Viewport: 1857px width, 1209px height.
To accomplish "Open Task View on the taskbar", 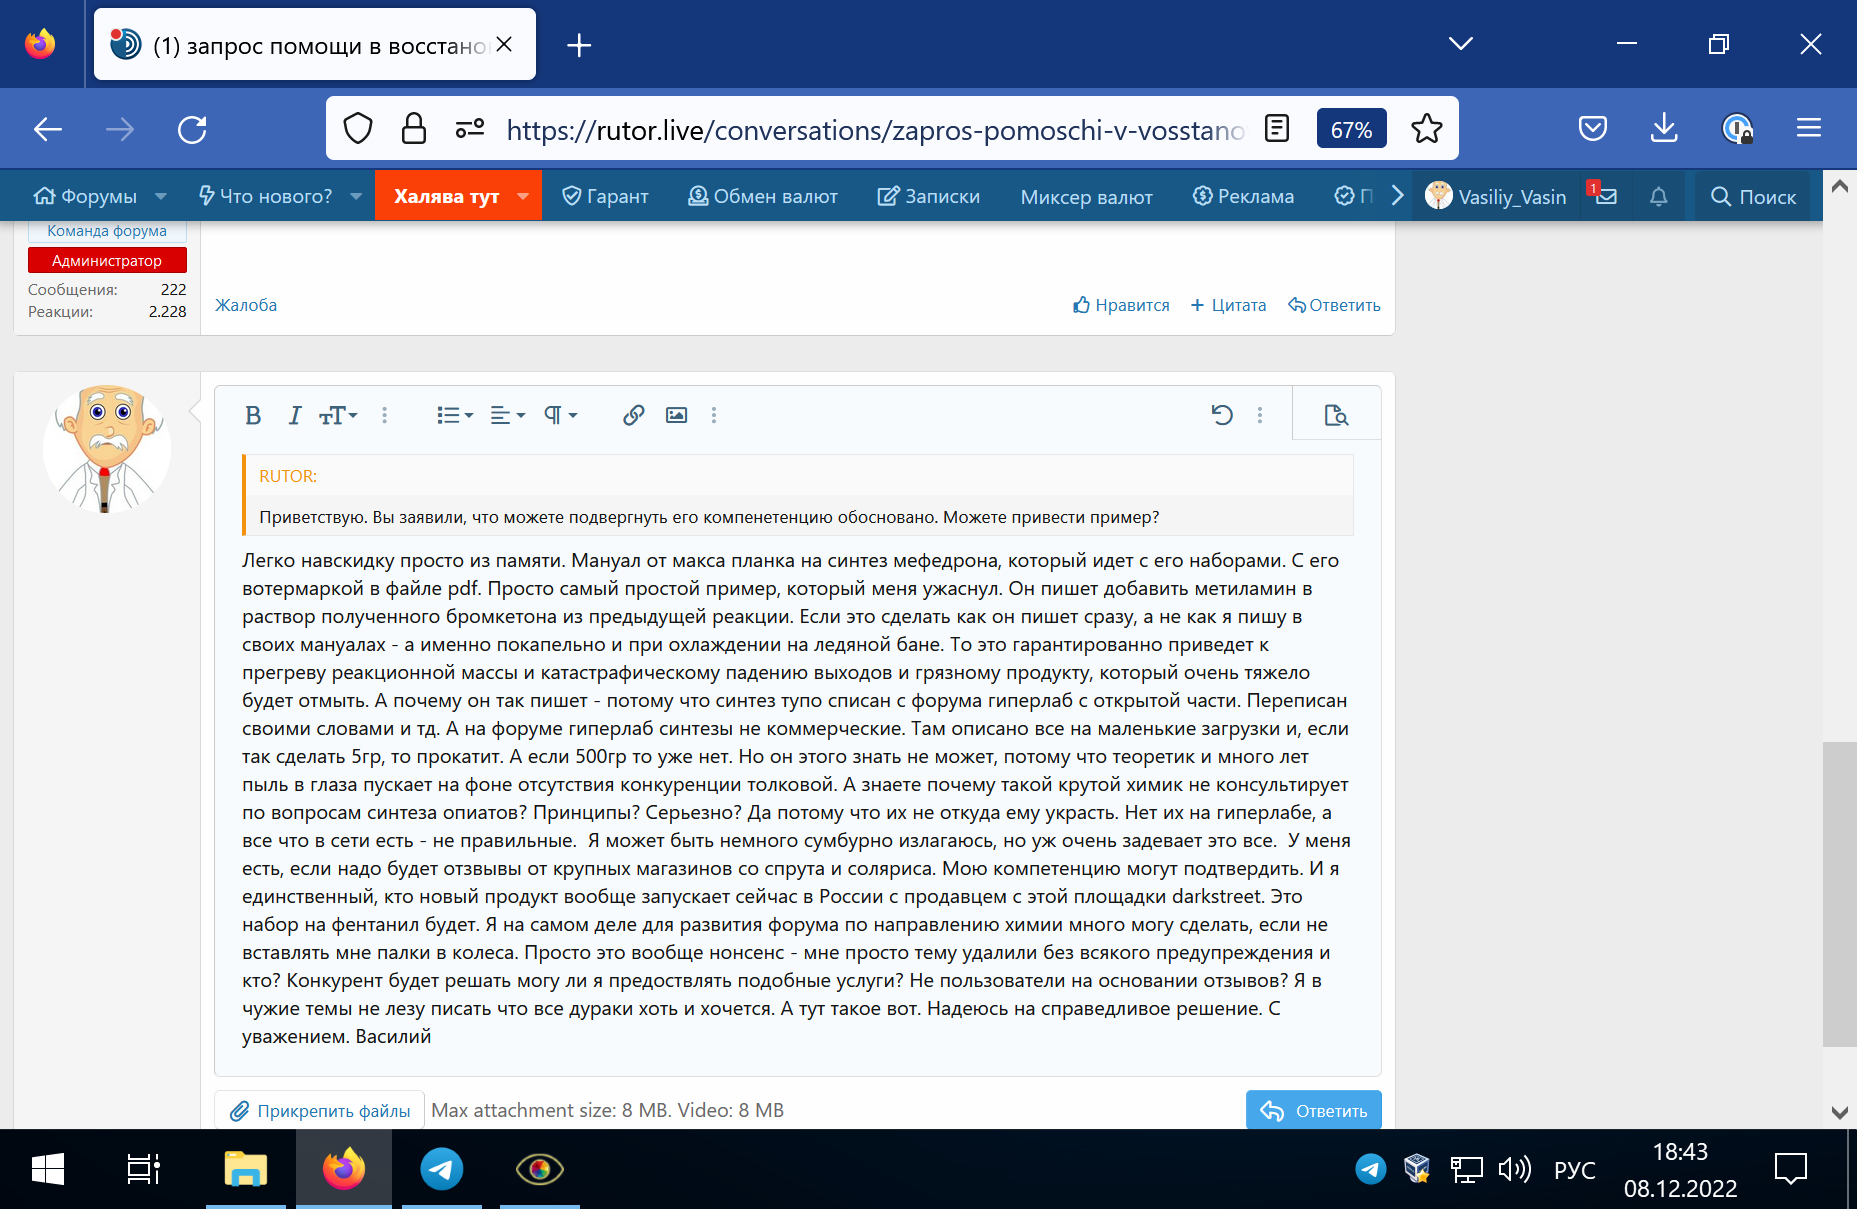I will [143, 1169].
